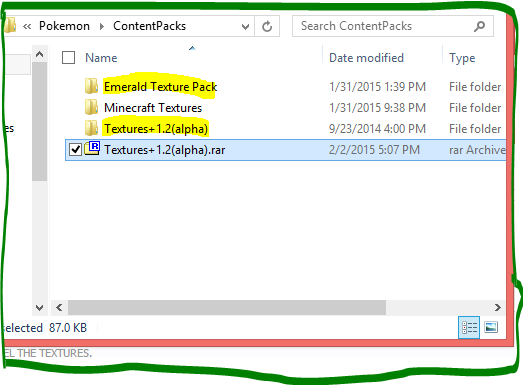Image resolution: width=523 pixels, height=385 pixels.
Task: Click the horizontal scrollbar thumb
Action: tap(227, 307)
